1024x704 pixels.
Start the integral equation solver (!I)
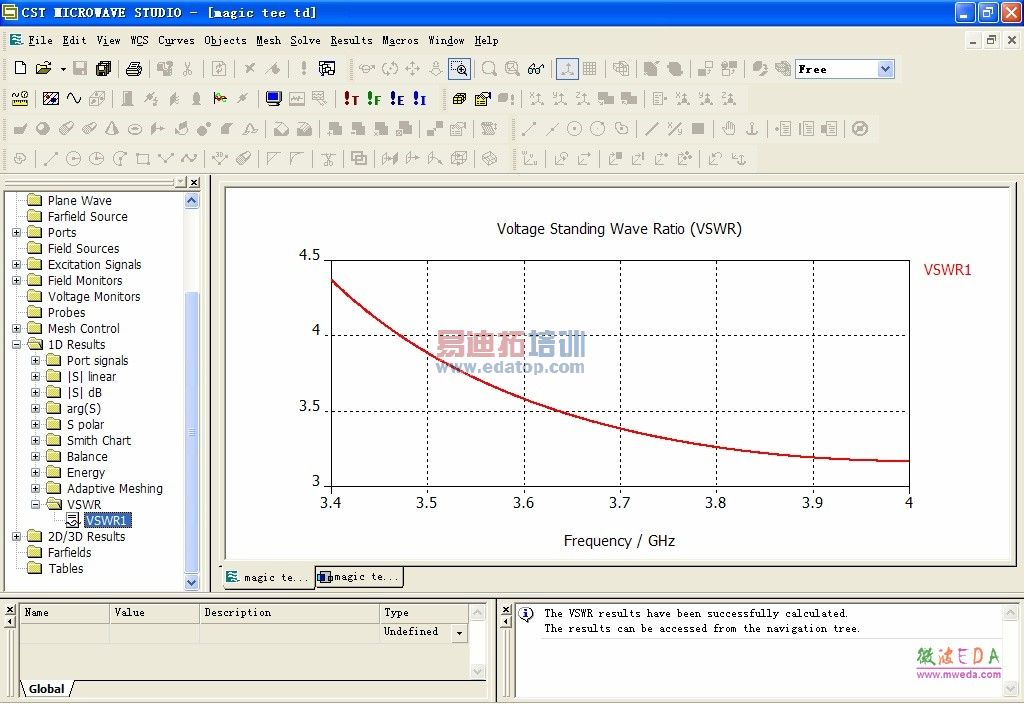coord(420,99)
